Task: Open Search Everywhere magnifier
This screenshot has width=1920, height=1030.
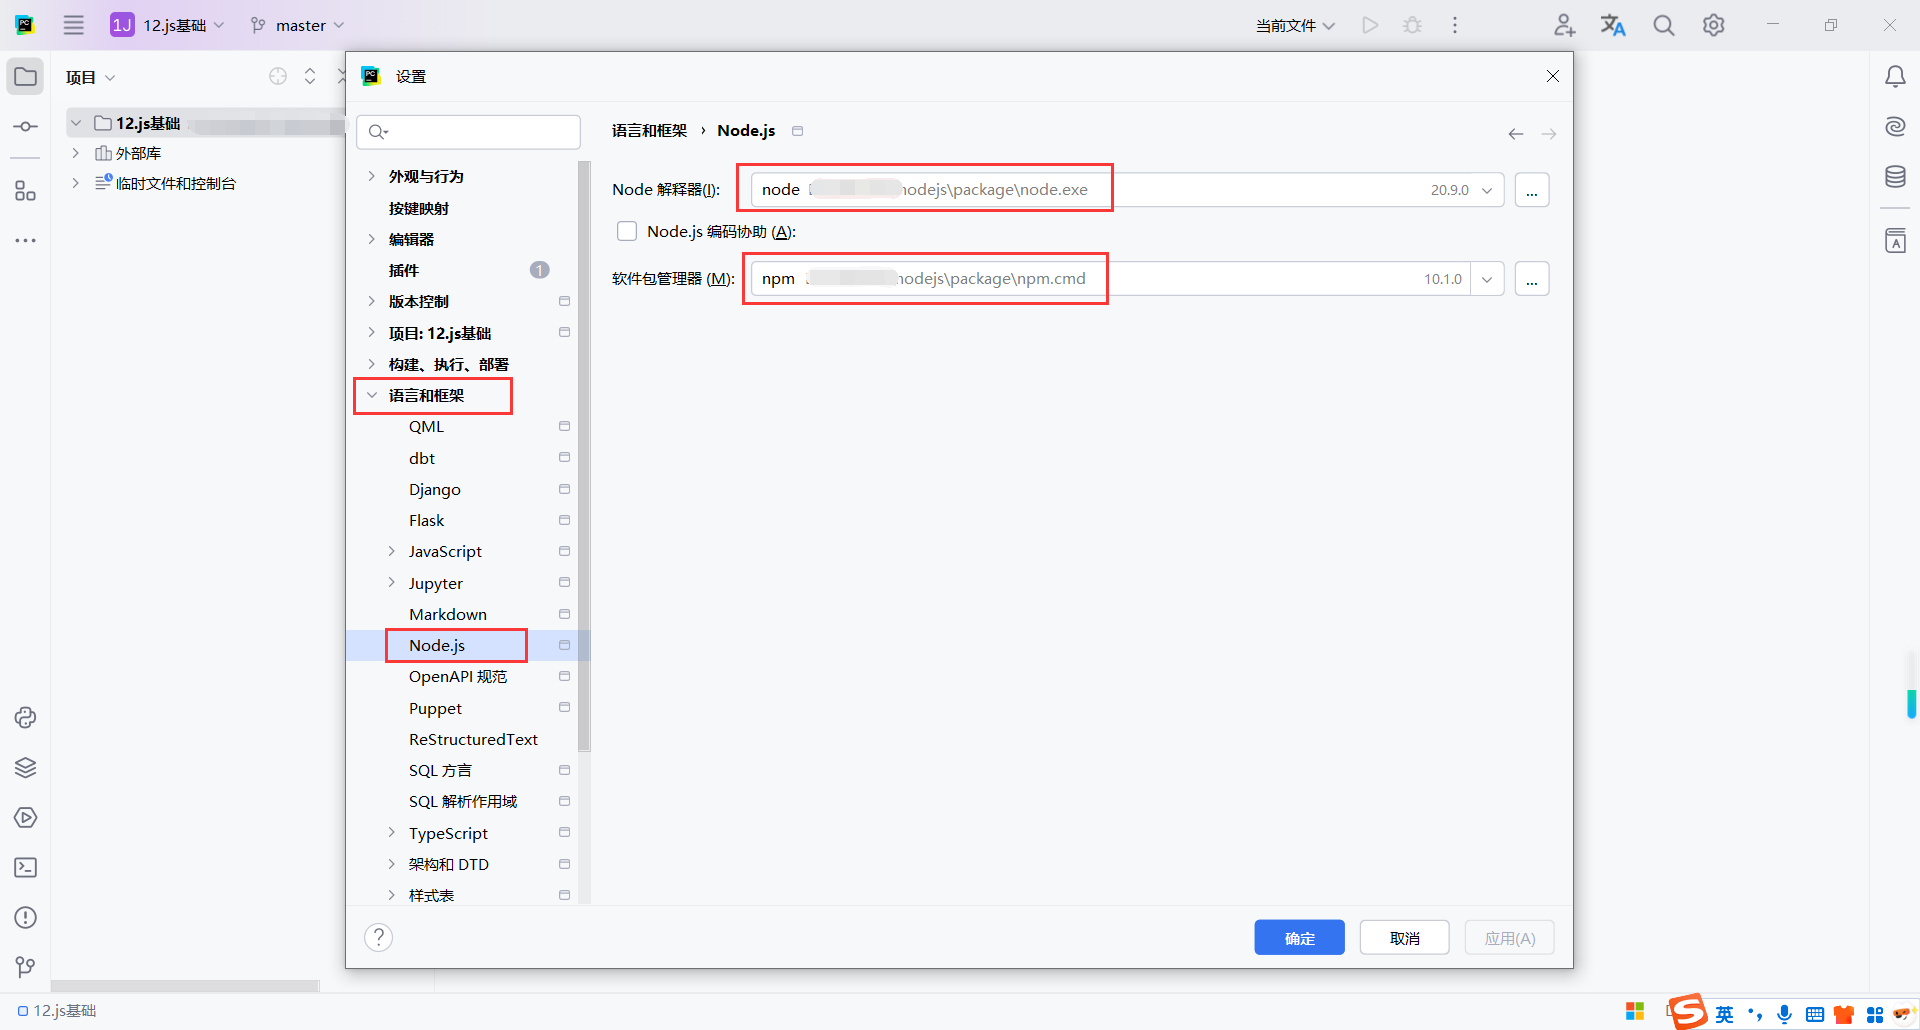Action: pyautogui.click(x=1664, y=25)
